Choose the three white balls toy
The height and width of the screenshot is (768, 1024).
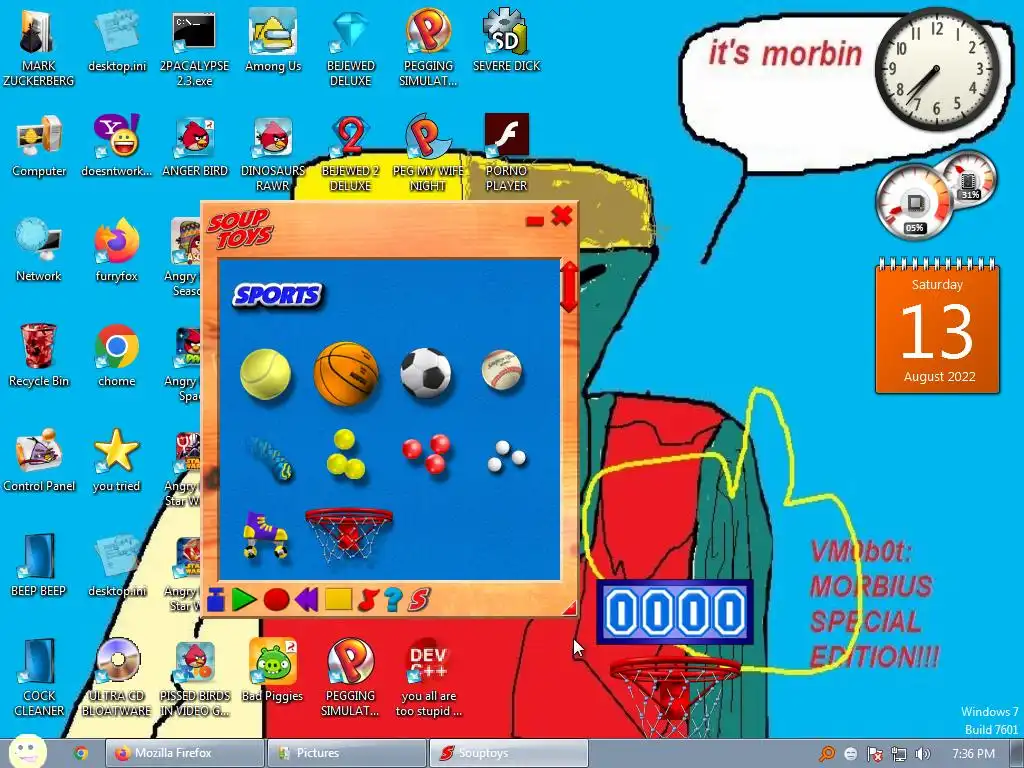click(506, 455)
